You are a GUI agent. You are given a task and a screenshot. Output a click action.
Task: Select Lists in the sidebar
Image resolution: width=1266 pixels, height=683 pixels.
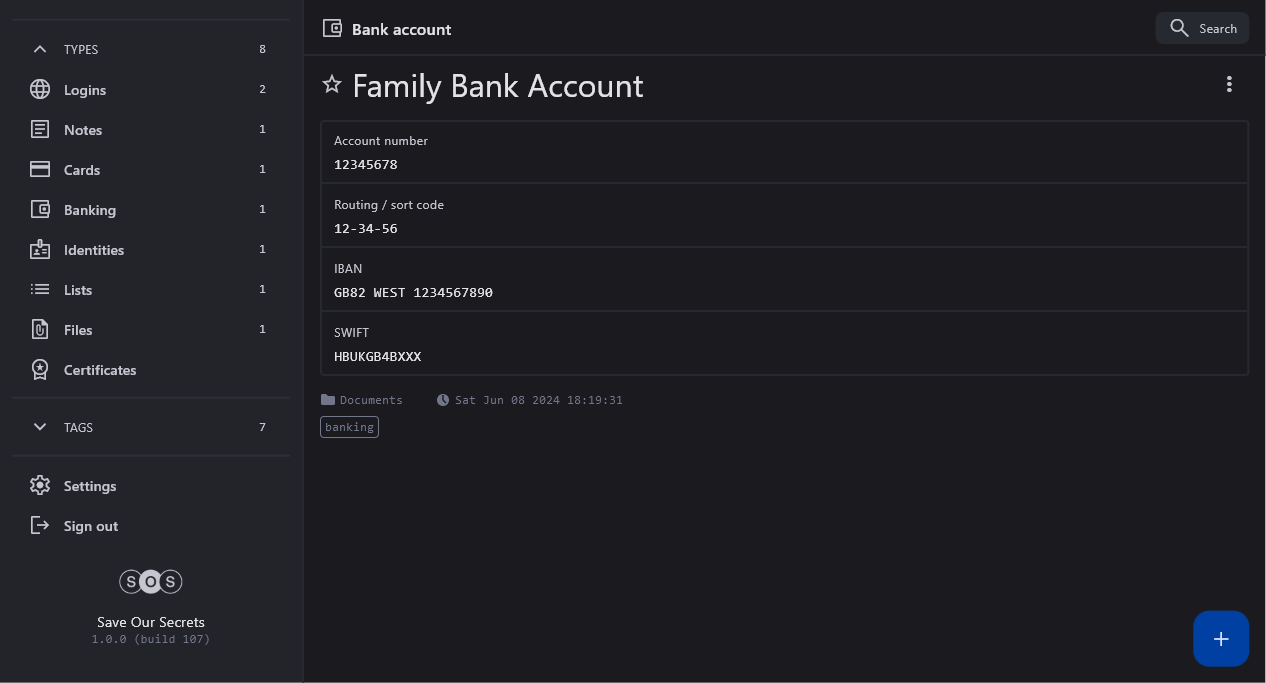[78, 290]
